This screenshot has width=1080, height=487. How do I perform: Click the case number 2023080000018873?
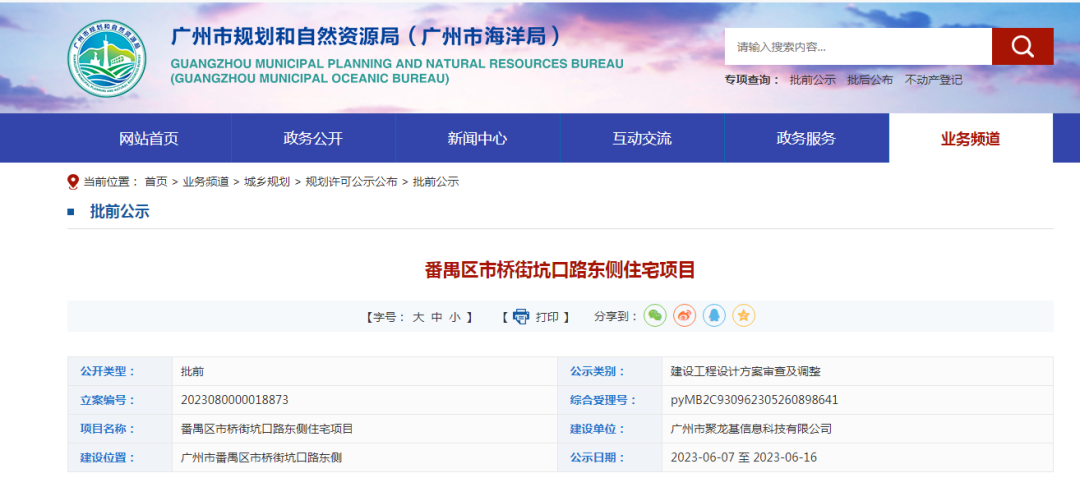(x=235, y=400)
